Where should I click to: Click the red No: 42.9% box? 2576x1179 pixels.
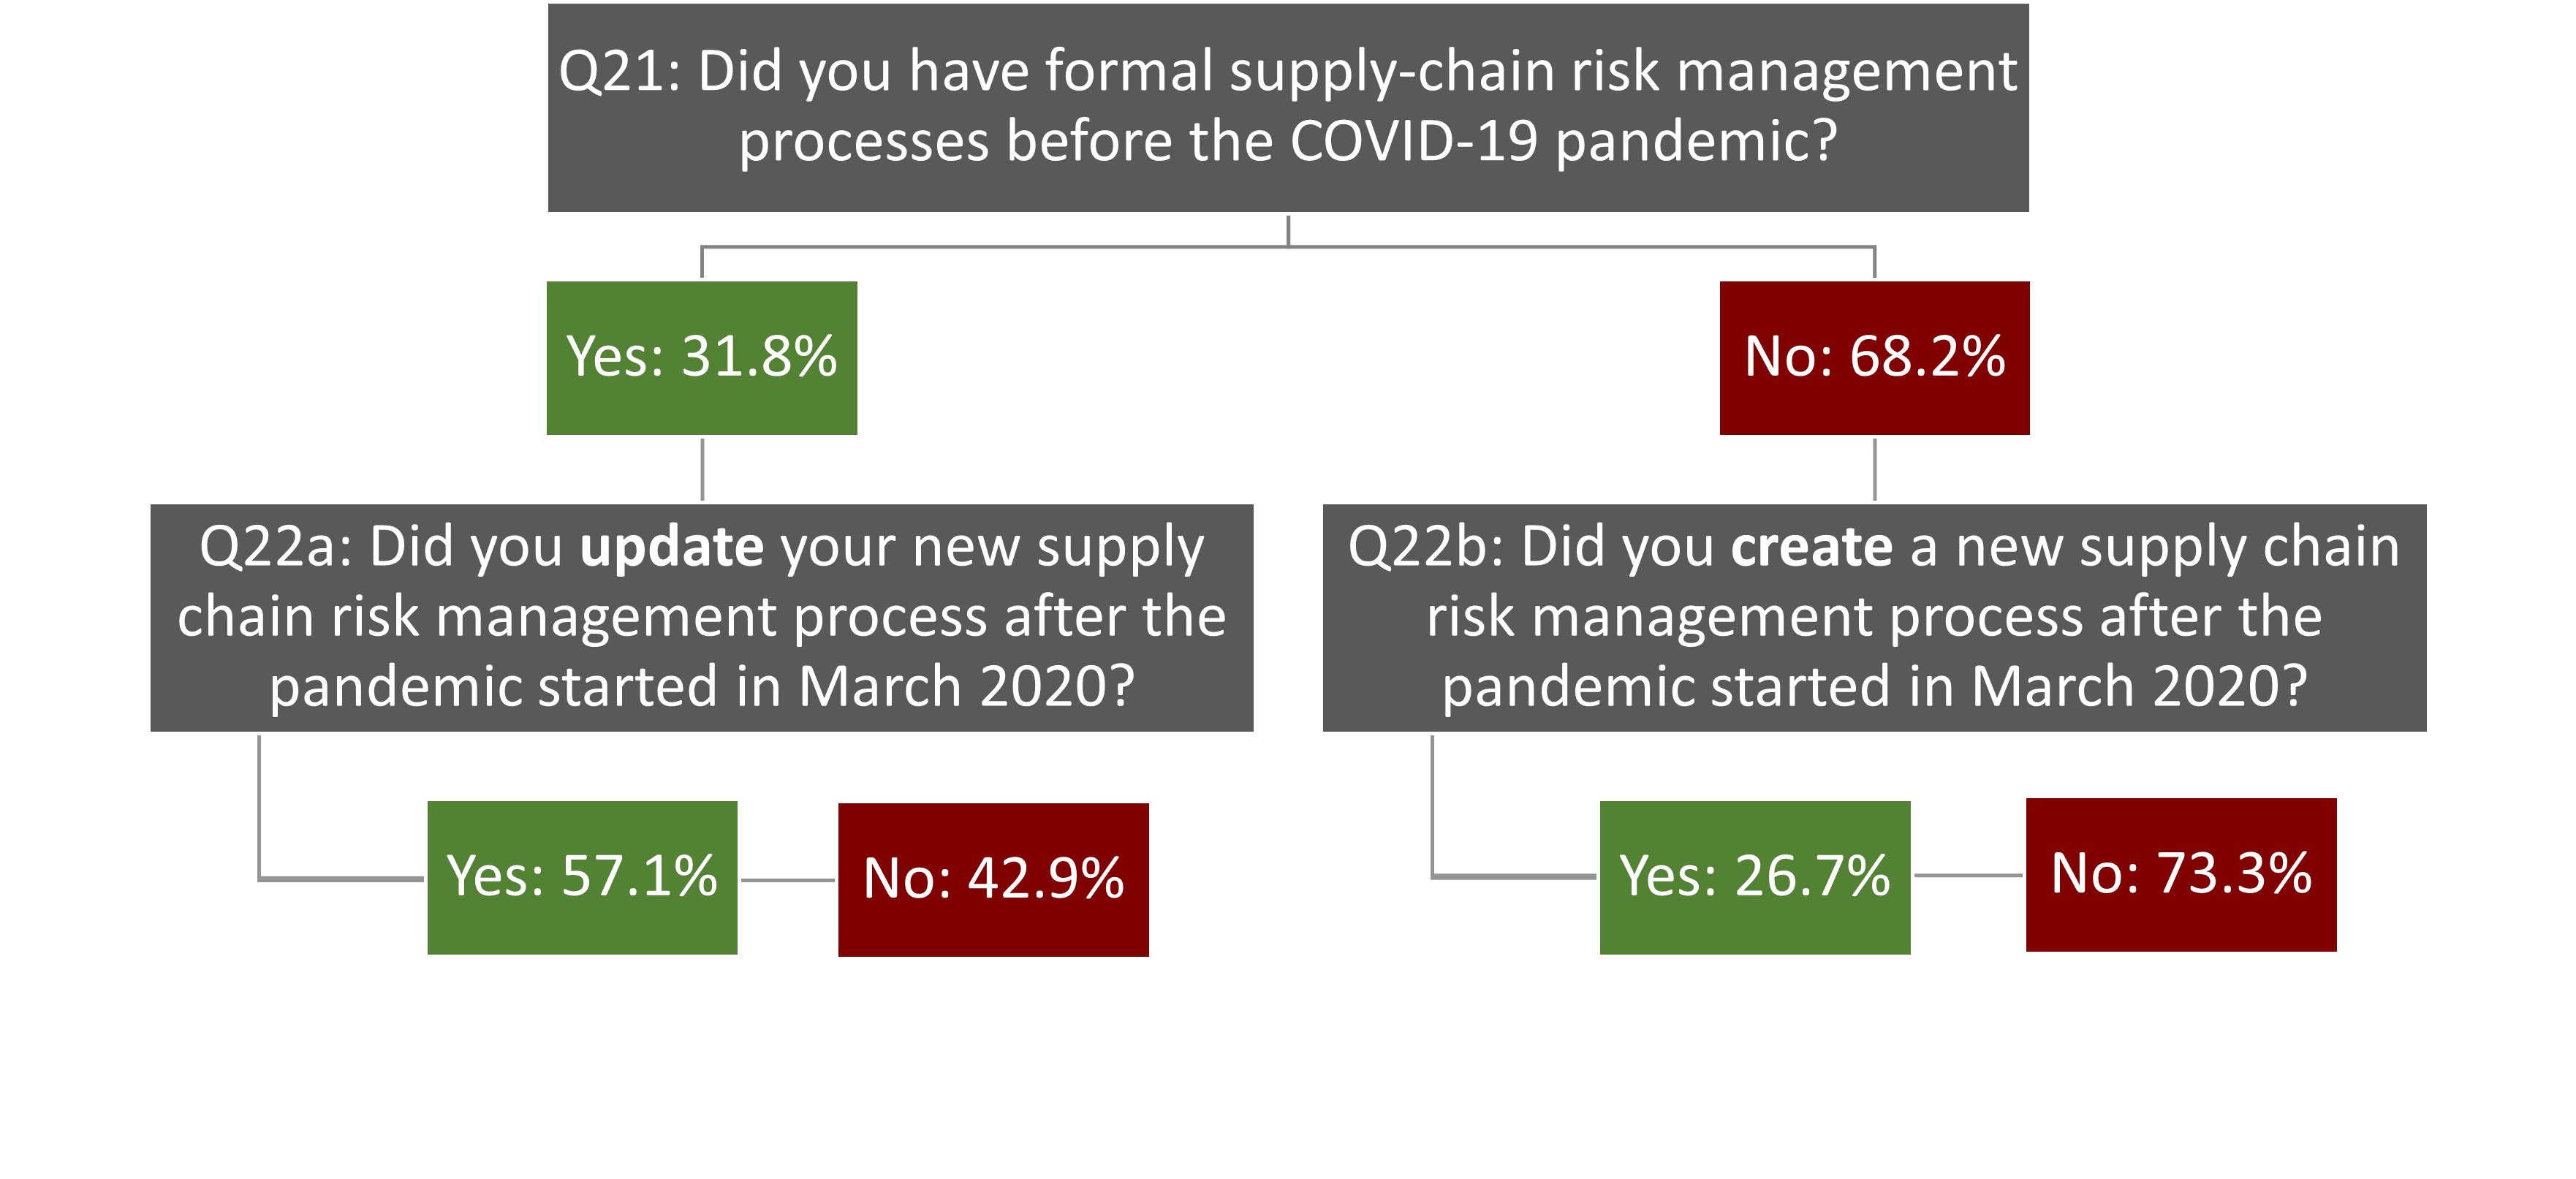click(x=993, y=880)
